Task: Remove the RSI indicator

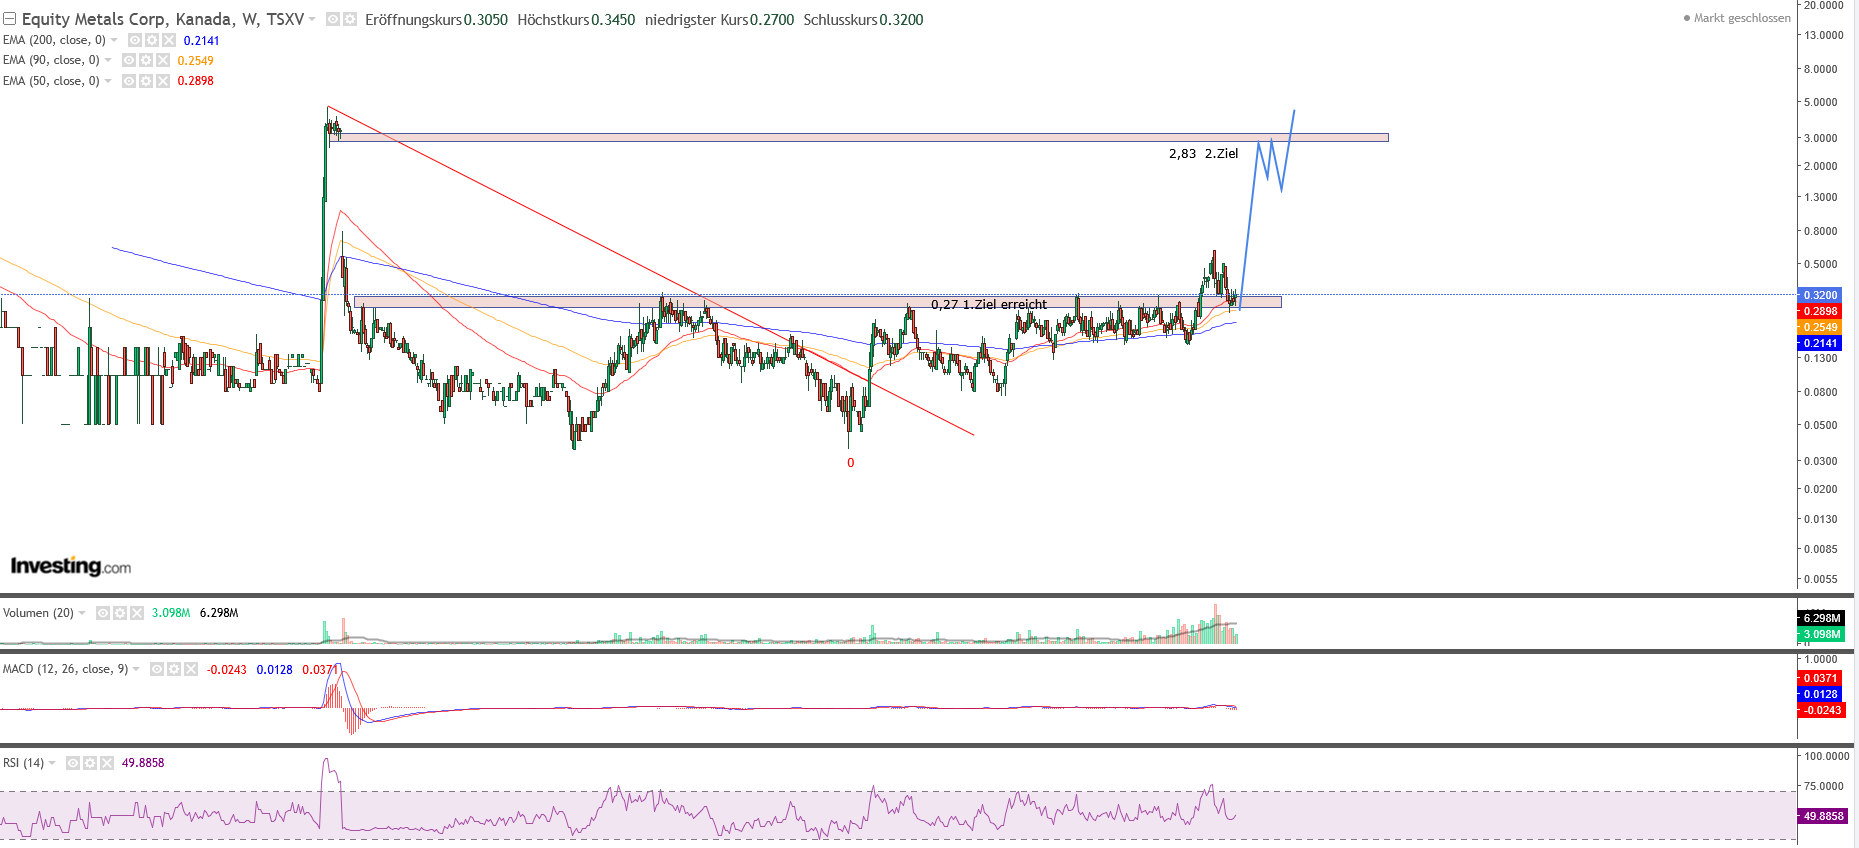Action: 107,763
